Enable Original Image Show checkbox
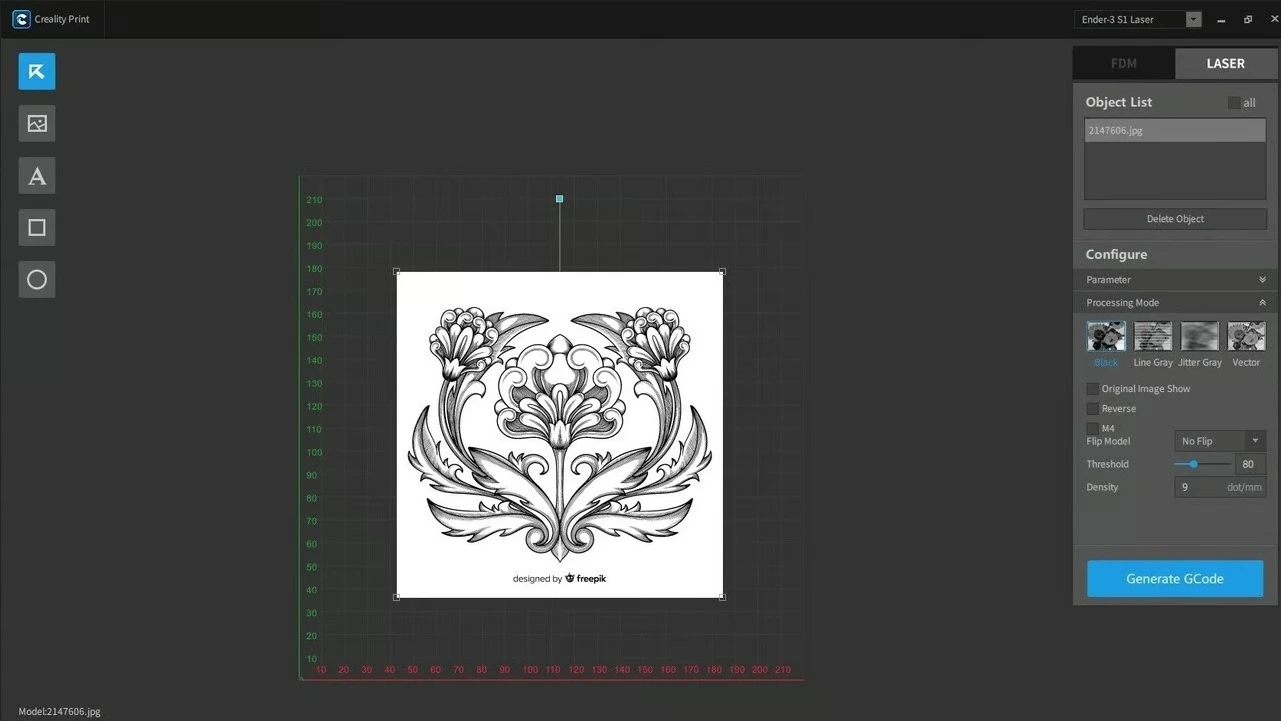1281x721 pixels. tap(1093, 389)
